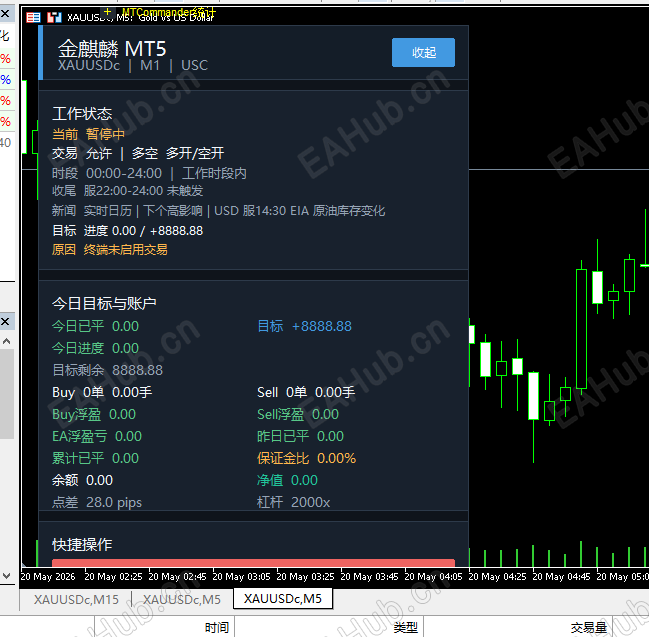Click the red table chart icon
649x637 pixels.
click(33, 17)
